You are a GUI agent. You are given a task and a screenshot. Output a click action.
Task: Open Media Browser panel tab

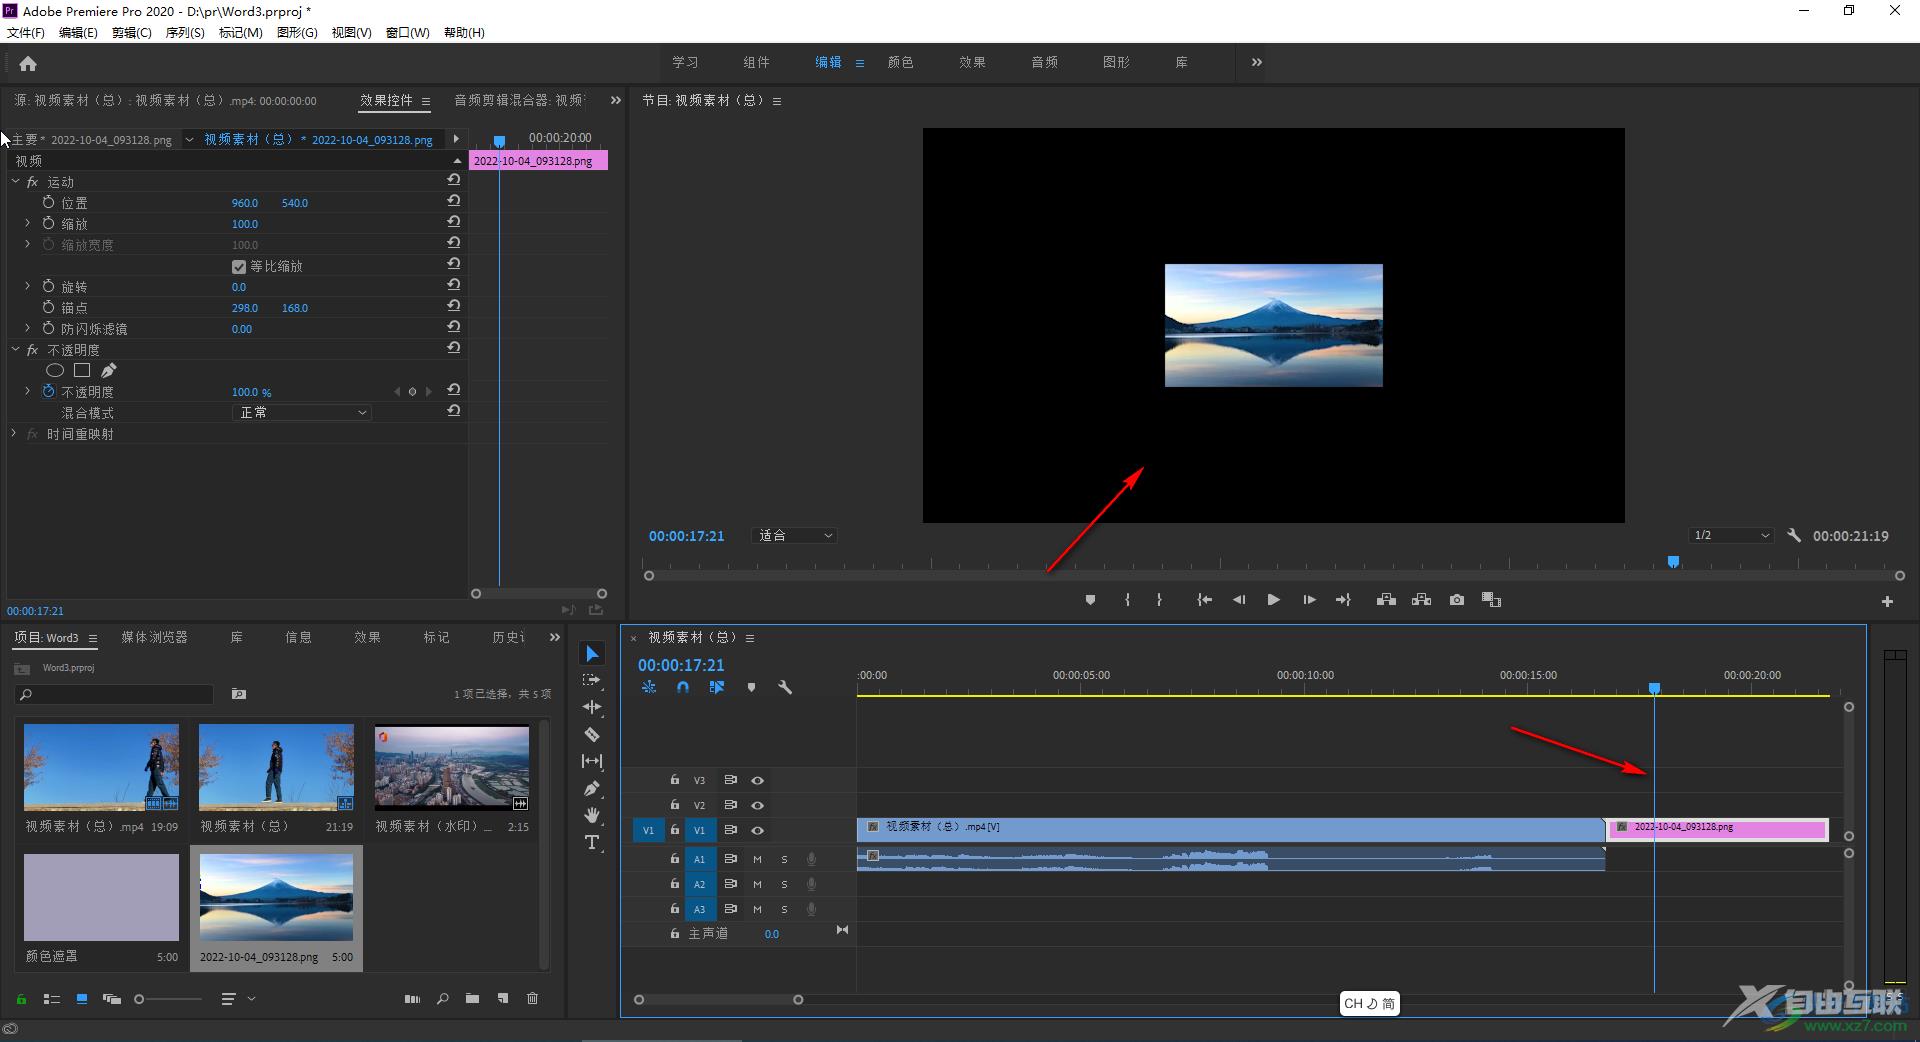coord(154,637)
